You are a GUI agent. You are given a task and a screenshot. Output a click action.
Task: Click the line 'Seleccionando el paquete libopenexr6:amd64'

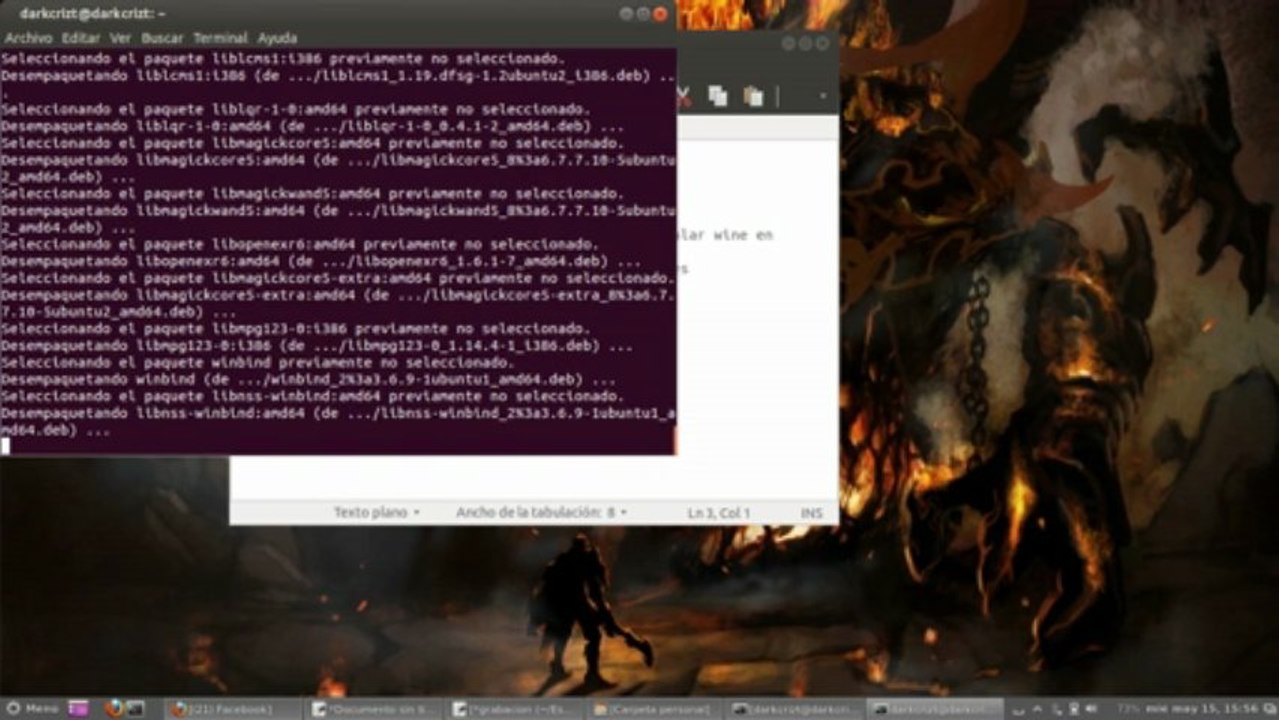coord(300,244)
